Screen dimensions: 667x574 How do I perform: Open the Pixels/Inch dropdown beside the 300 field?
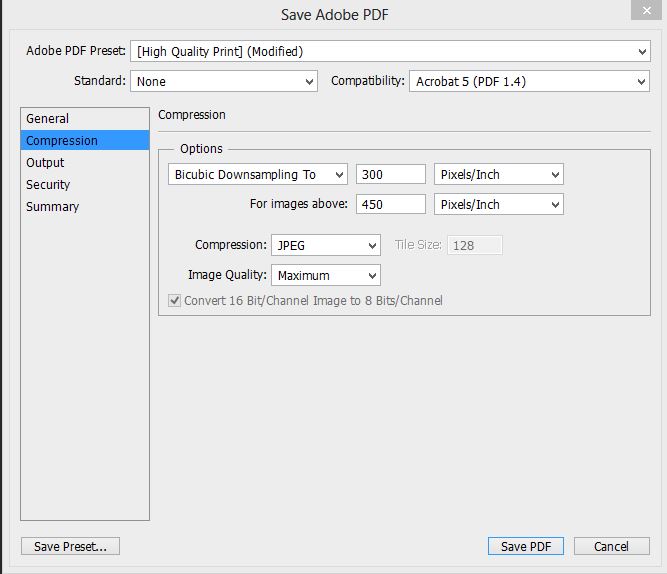click(x=499, y=174)
